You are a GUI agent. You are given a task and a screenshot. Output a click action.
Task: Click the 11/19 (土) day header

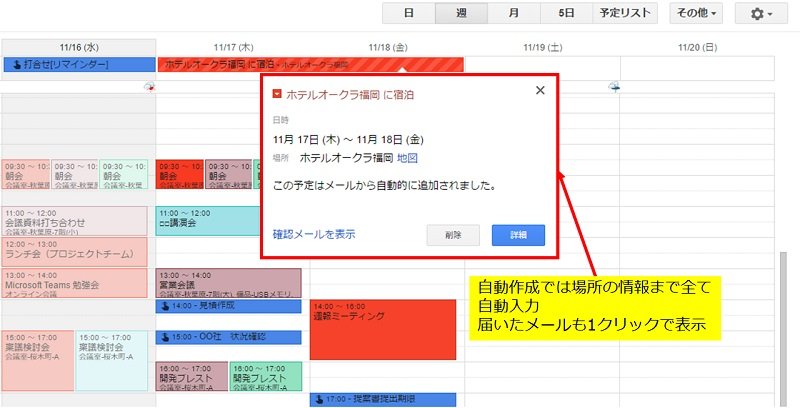[x=542, y=47]
